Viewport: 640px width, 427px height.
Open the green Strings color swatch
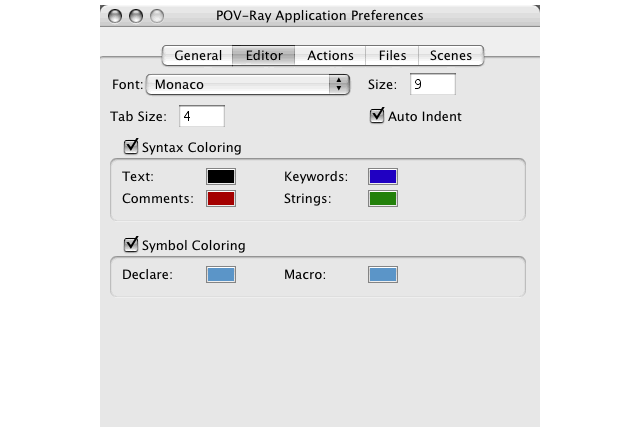point(383,198)
